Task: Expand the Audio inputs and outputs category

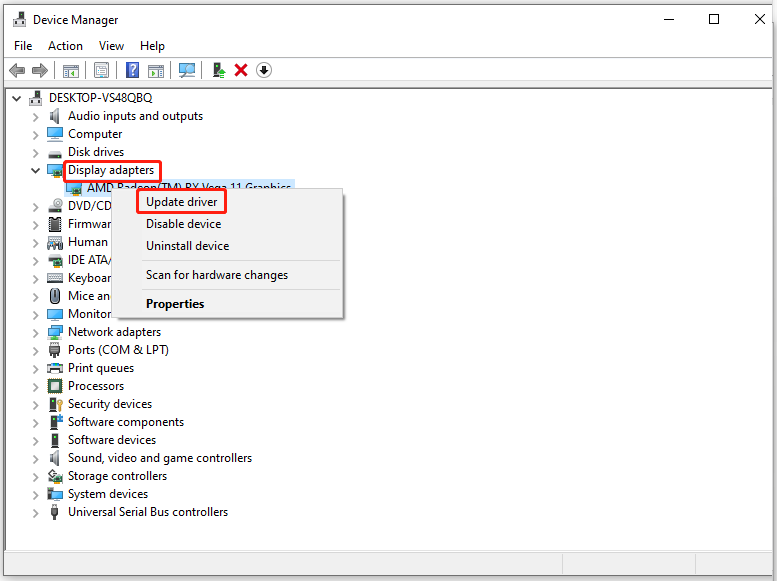Action: (35, 117)
